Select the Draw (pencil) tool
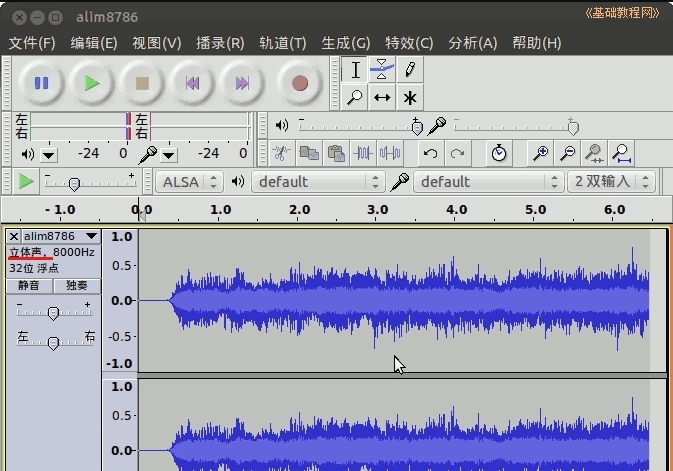This screenshot has width=673, height=471. coord(409,69)
